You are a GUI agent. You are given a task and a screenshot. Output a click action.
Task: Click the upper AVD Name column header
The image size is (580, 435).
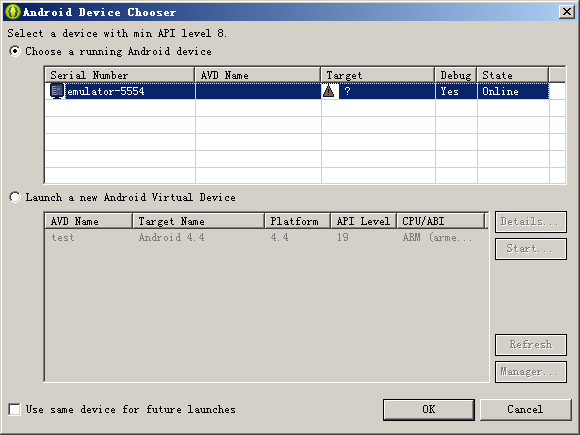click(x=258, y=75)
